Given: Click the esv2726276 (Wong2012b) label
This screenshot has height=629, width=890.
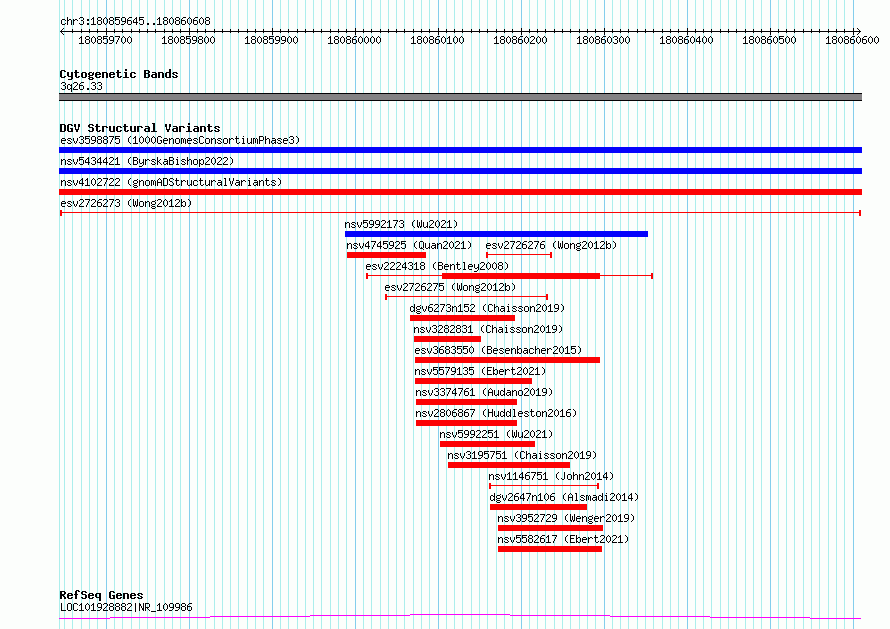Looking at the screenshot, I should click(x=551, y=245).
